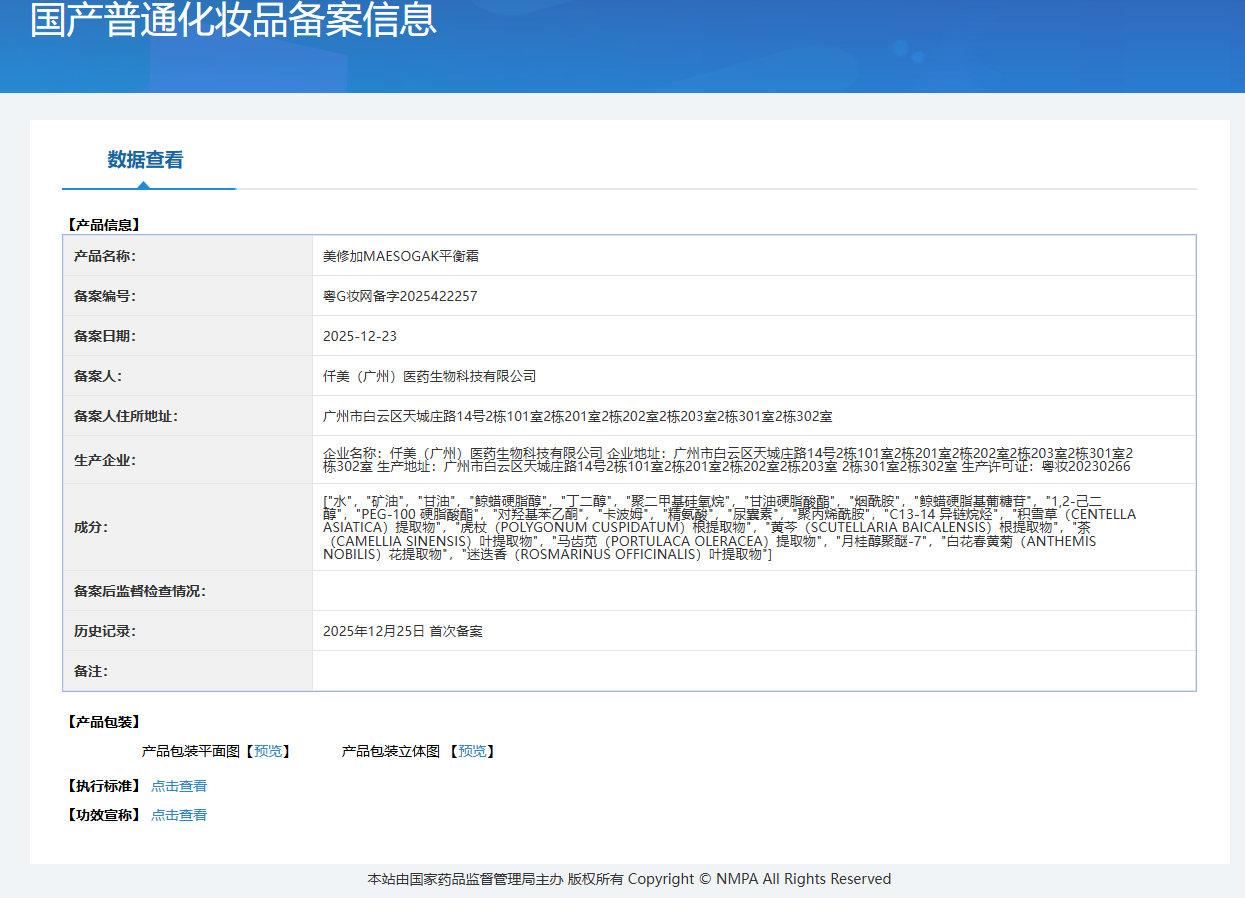Select the 【执行标准】 label
This screenshot has height=898, width=1245.
pos(103,786)
